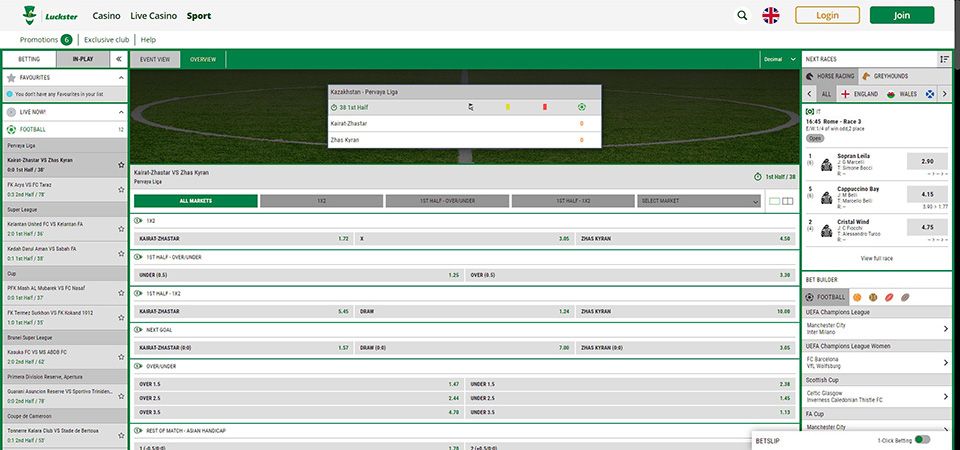This screenshot has height=450, width=960.
Task: Switch to single column market layout icon
Action: click(x=774, y=201)
